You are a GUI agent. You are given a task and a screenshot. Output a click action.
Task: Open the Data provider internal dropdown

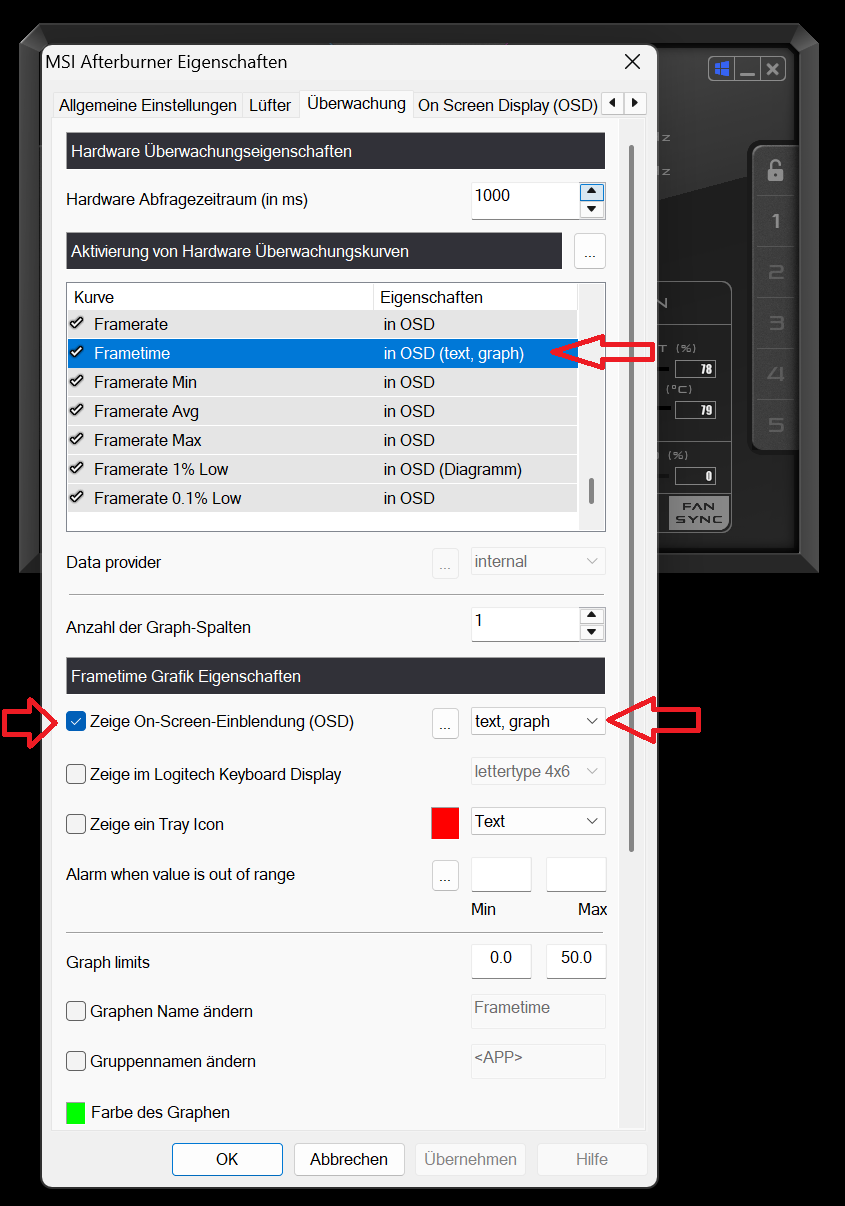pyautogui.click(x=538, y=561)
